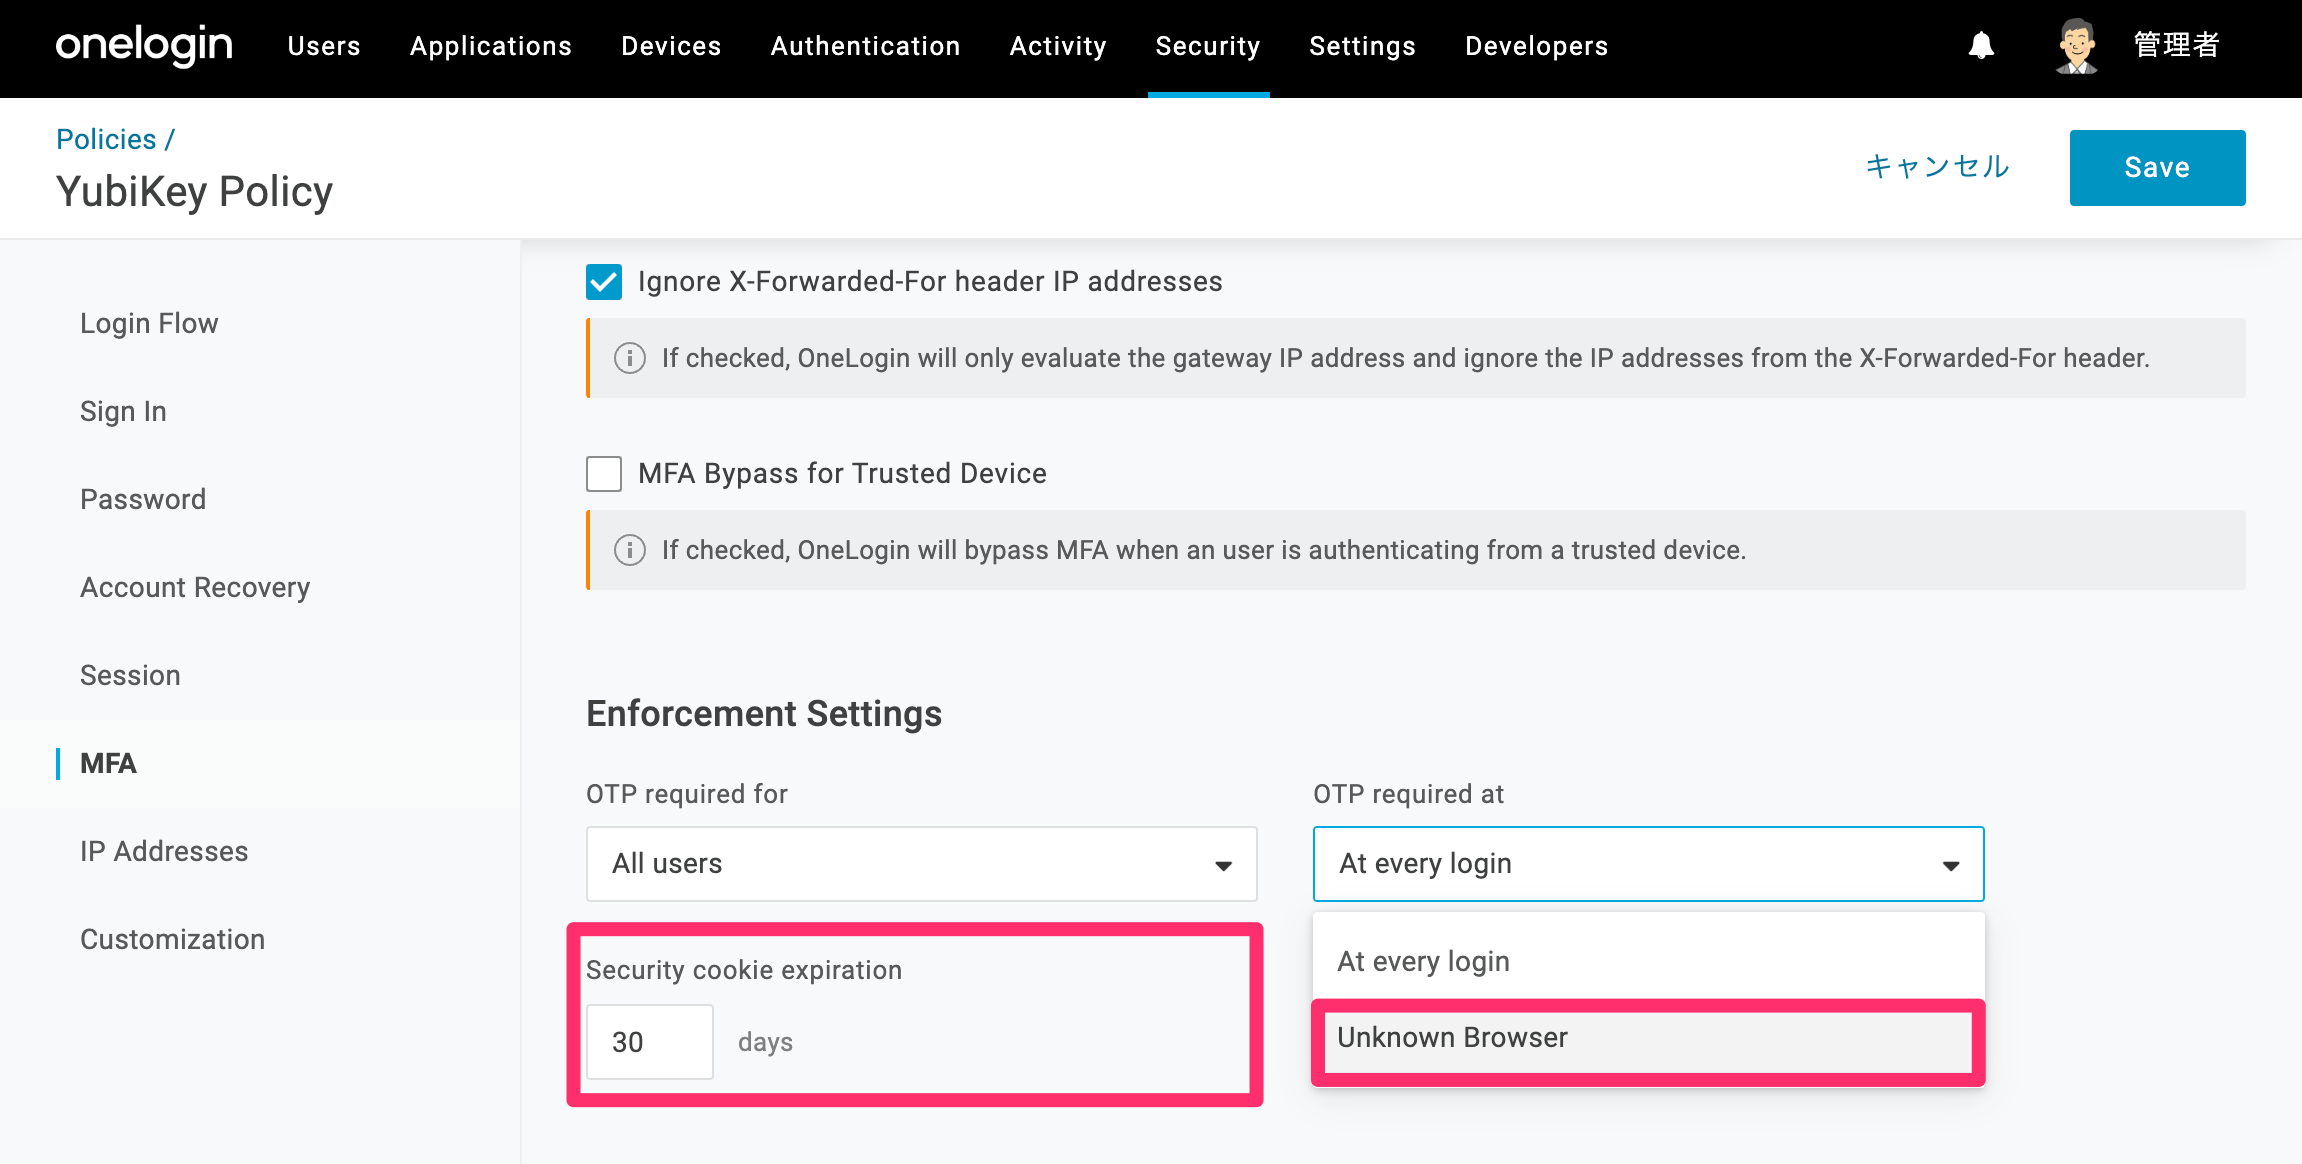Click the Enforcement Settings heading
The height and width of the screenshot is (1164, 2302).
point(764,714)
